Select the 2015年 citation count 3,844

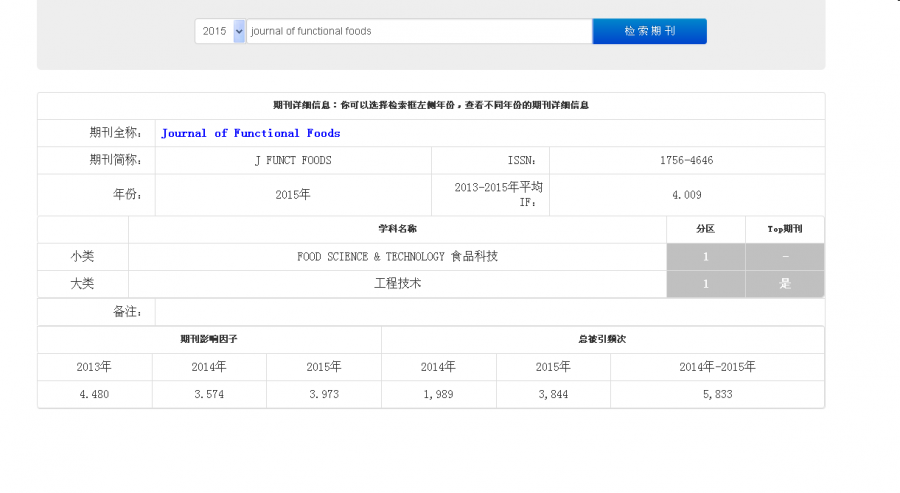coord(553,394)
